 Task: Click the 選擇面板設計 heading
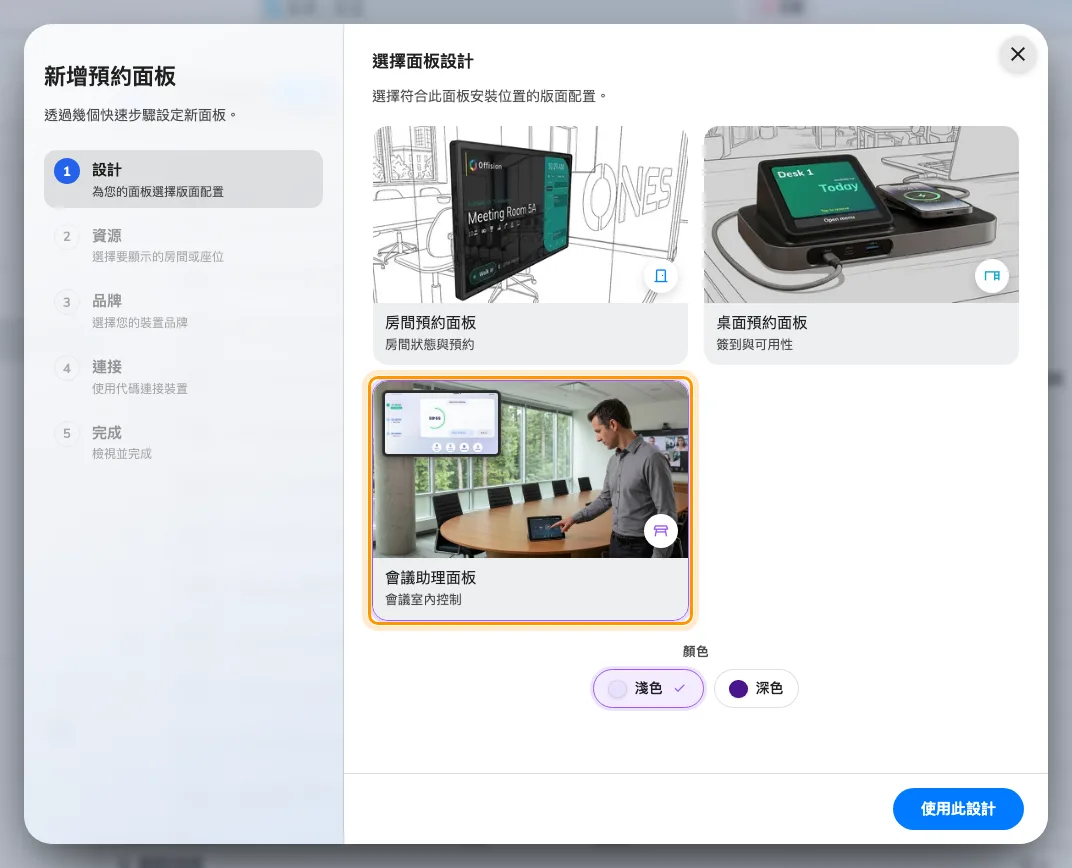click(x=423, y=62)
